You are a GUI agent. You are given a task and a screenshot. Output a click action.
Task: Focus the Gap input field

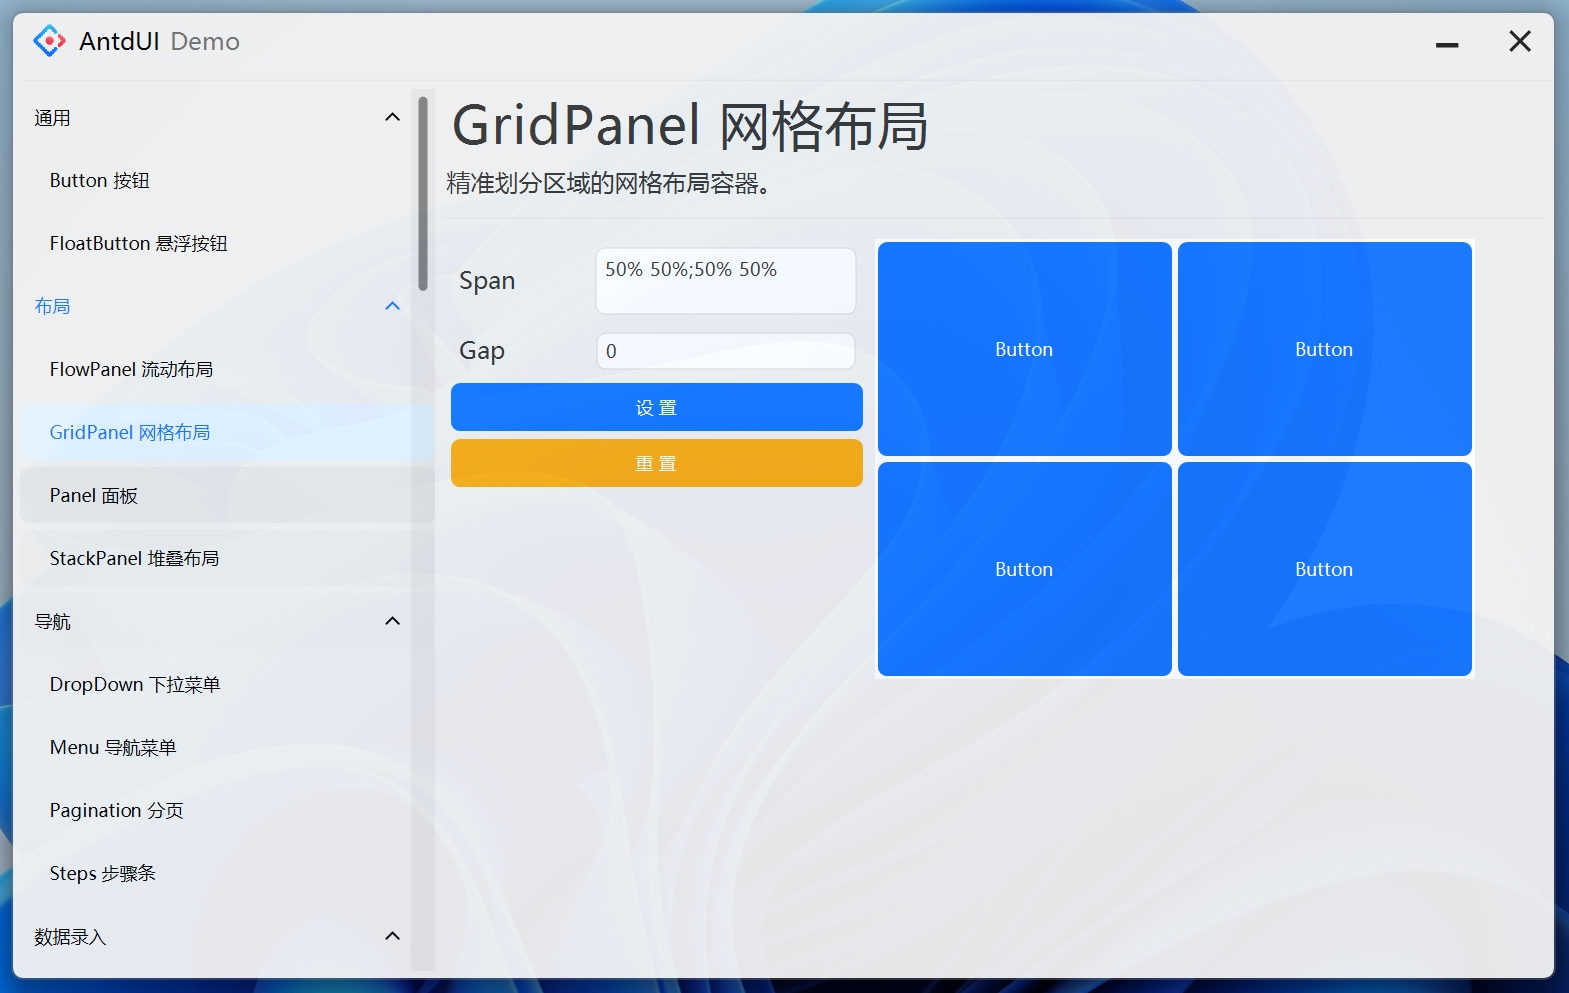725,351
